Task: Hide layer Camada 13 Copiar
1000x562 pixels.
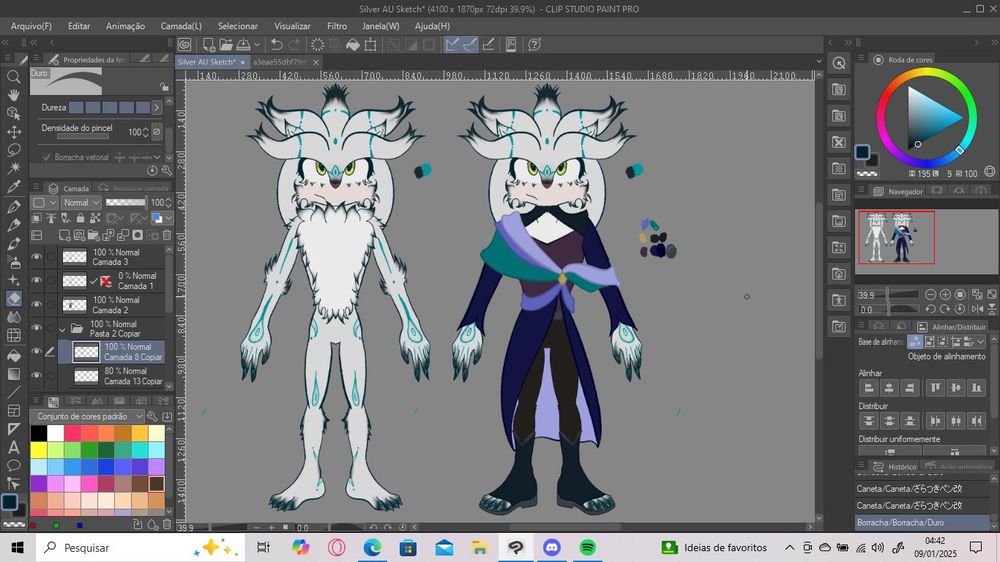Action: 36,375
